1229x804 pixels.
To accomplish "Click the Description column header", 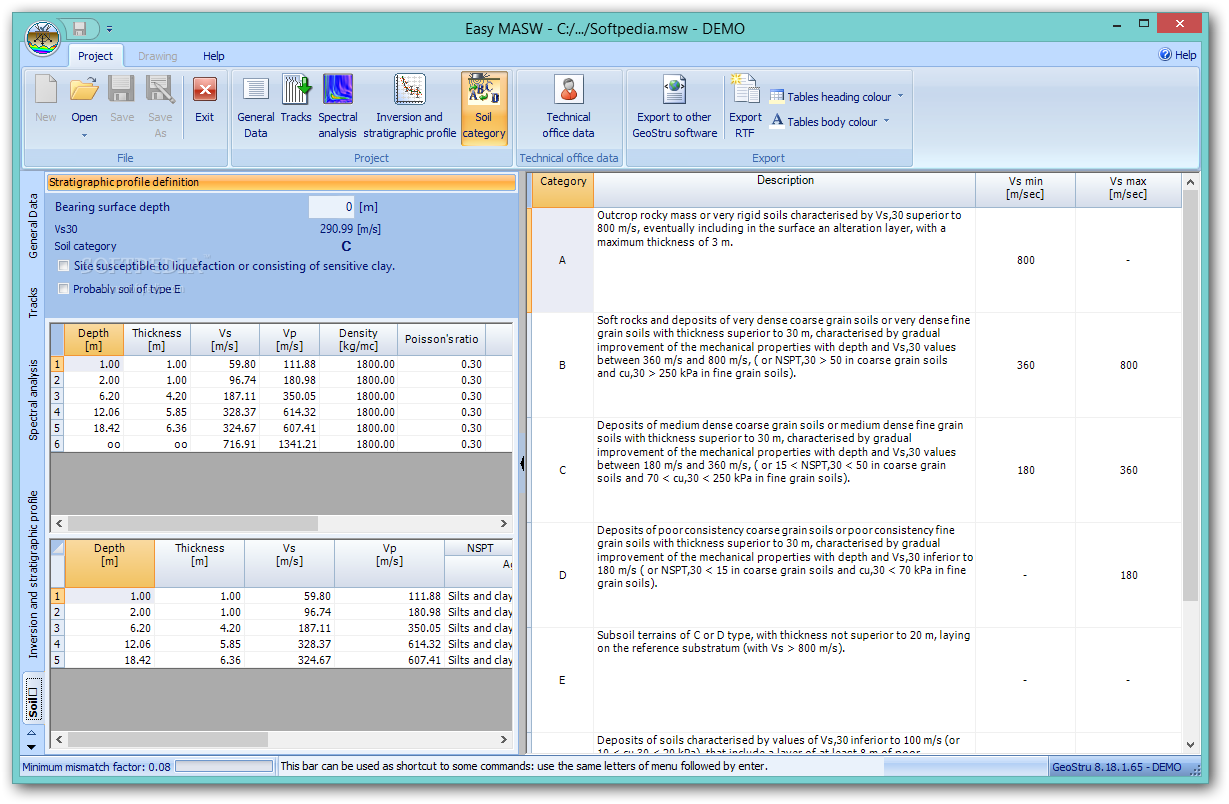I will (785, 190).
